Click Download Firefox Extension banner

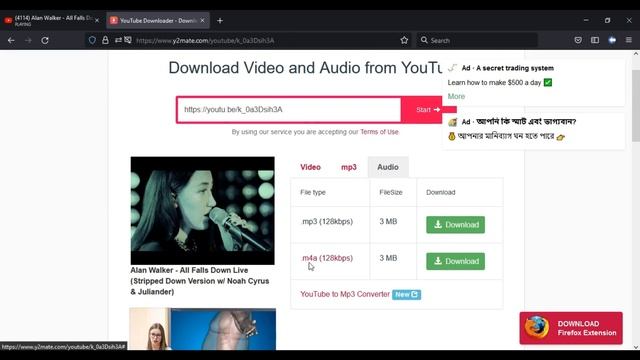pos(571,328)
